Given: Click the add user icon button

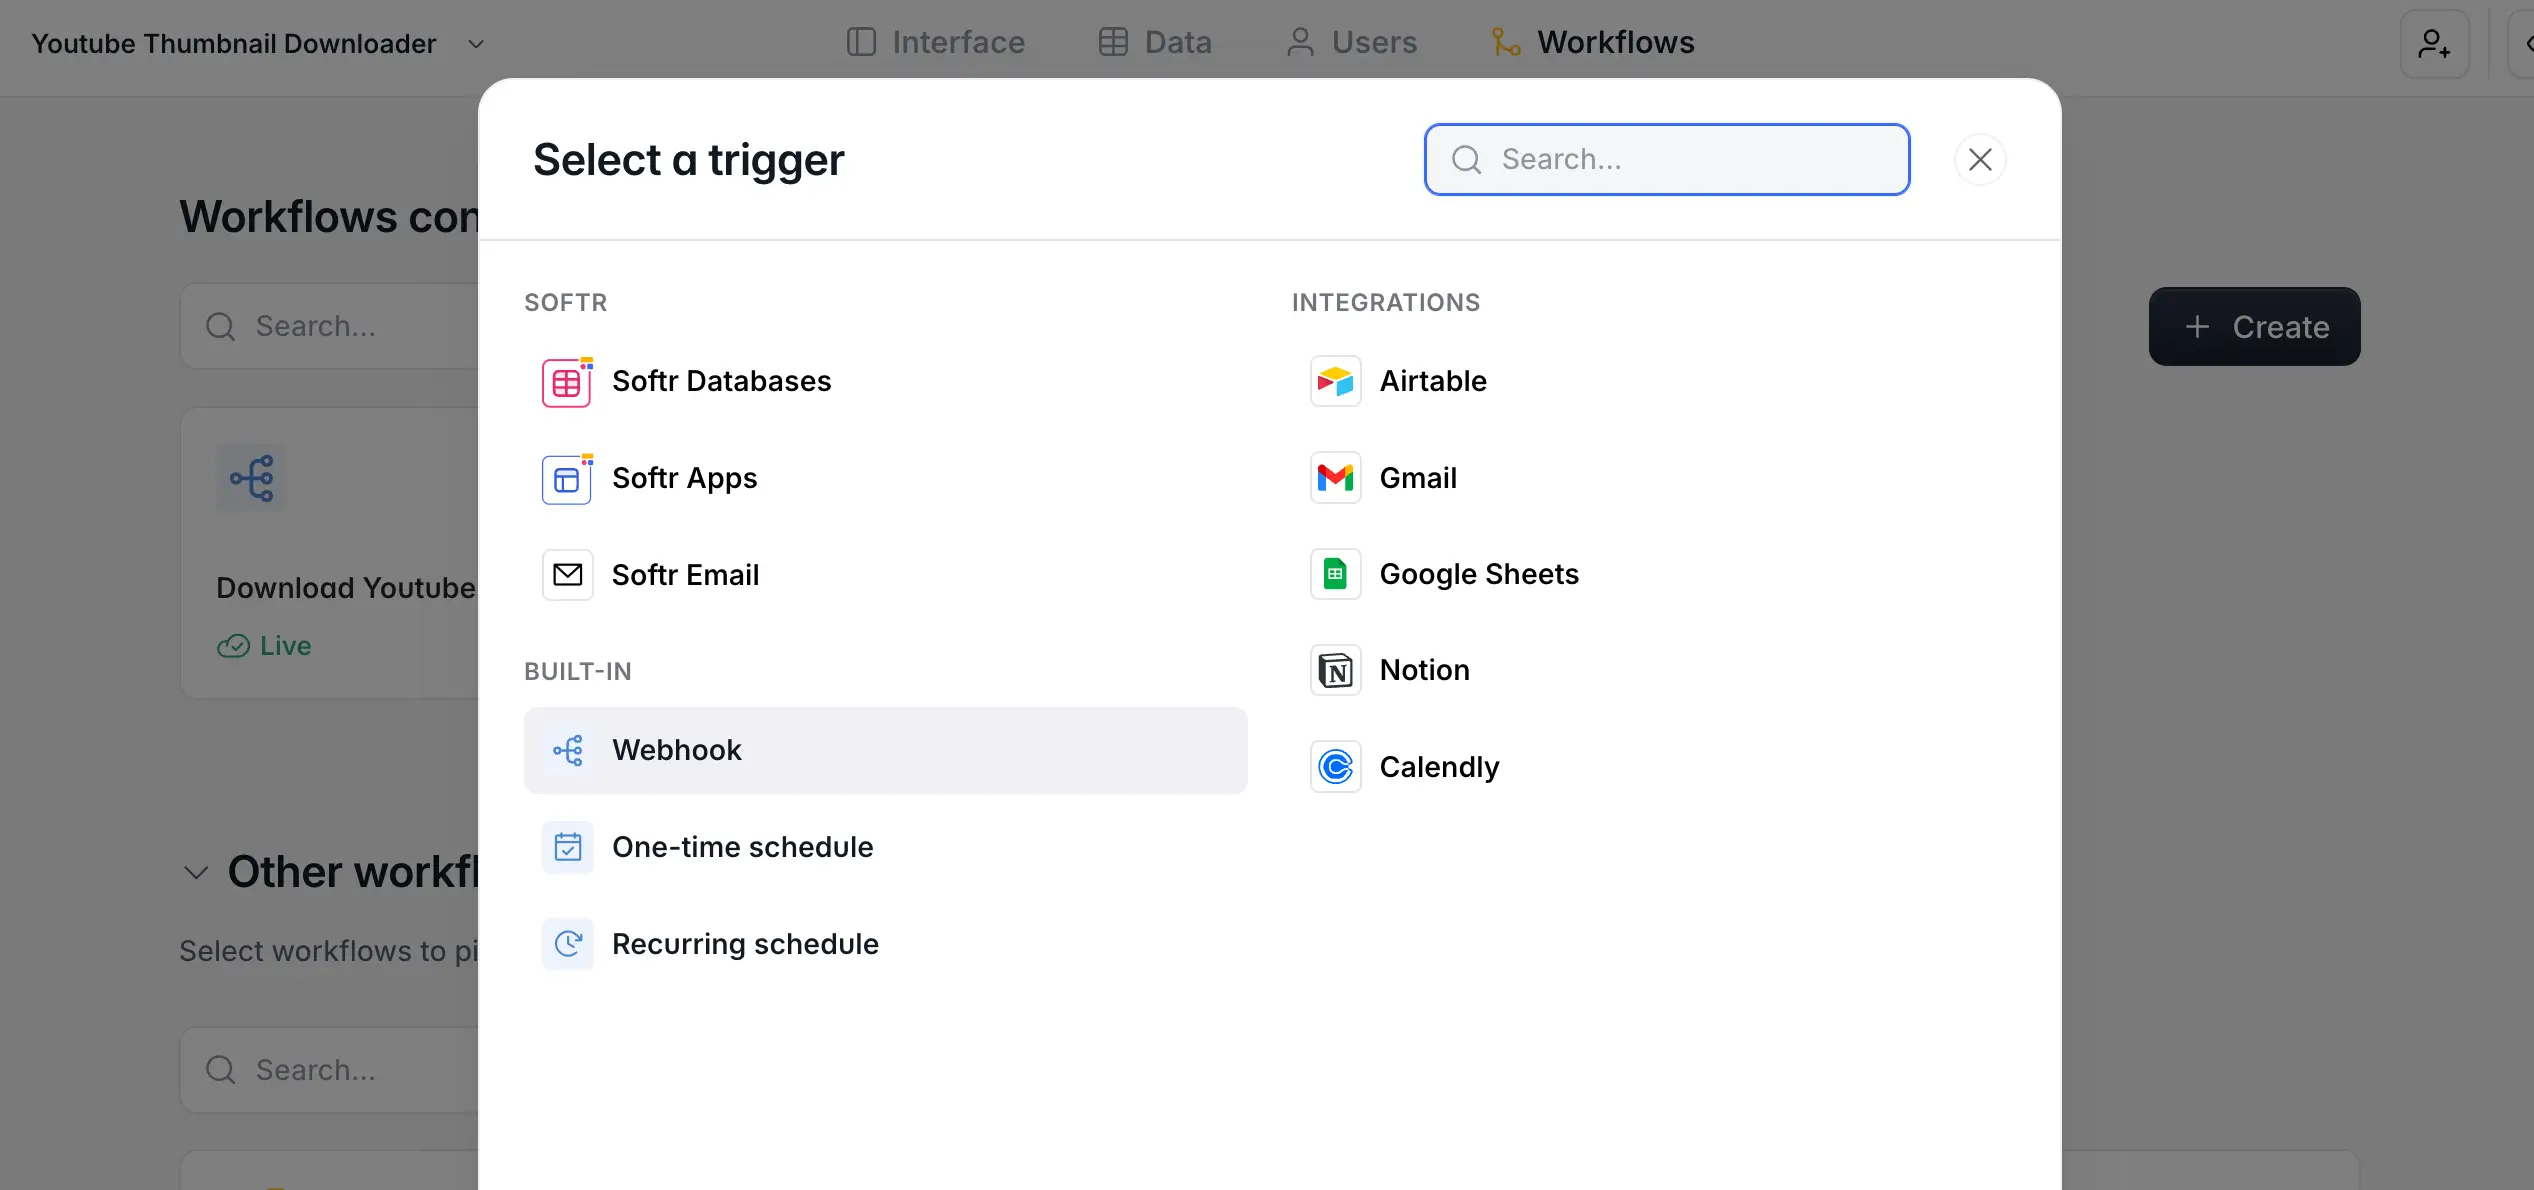Looking at the screenshot, I should click(2434, 44).
